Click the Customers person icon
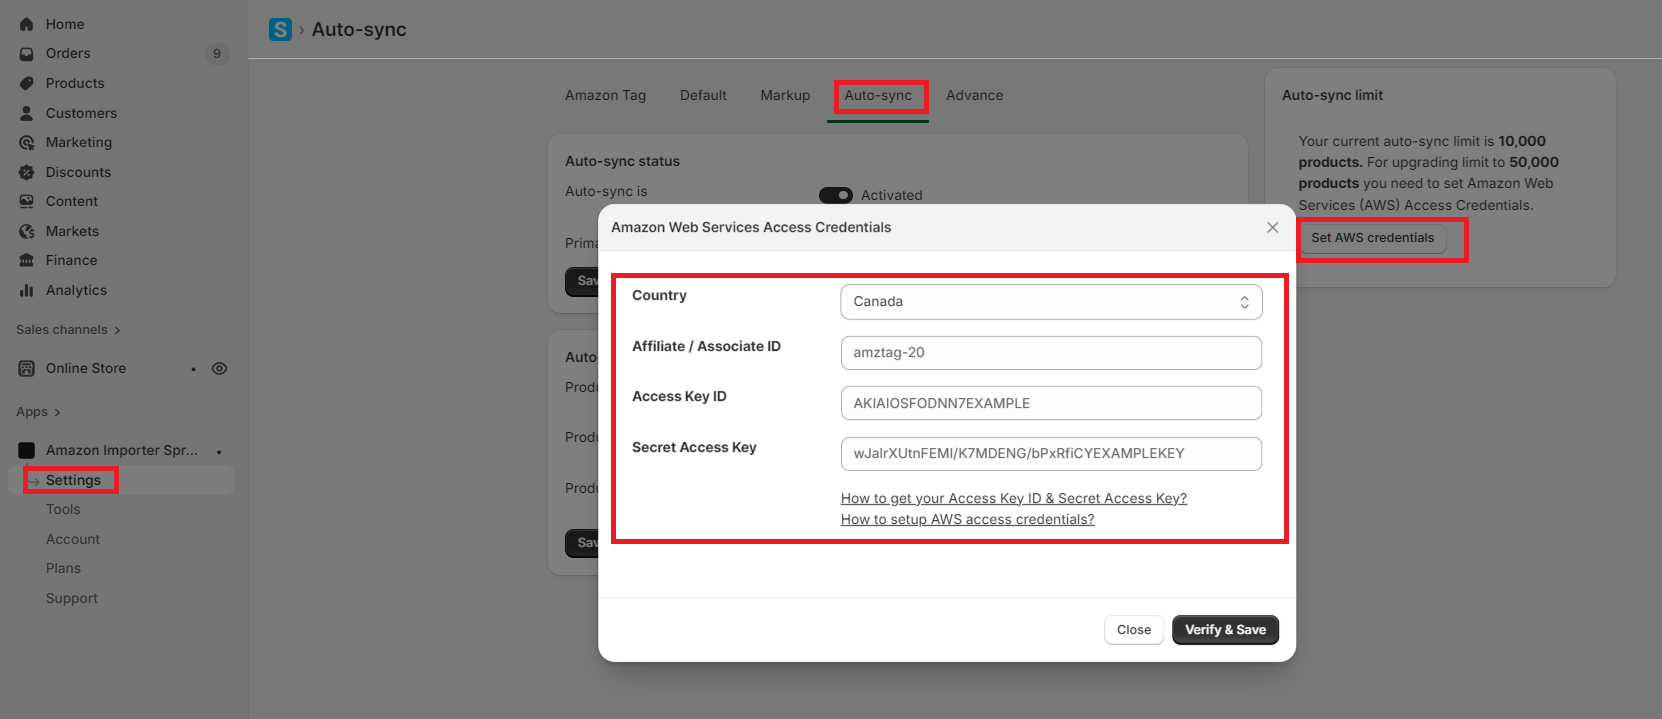The image size is (1662, 719). [27, 113]
